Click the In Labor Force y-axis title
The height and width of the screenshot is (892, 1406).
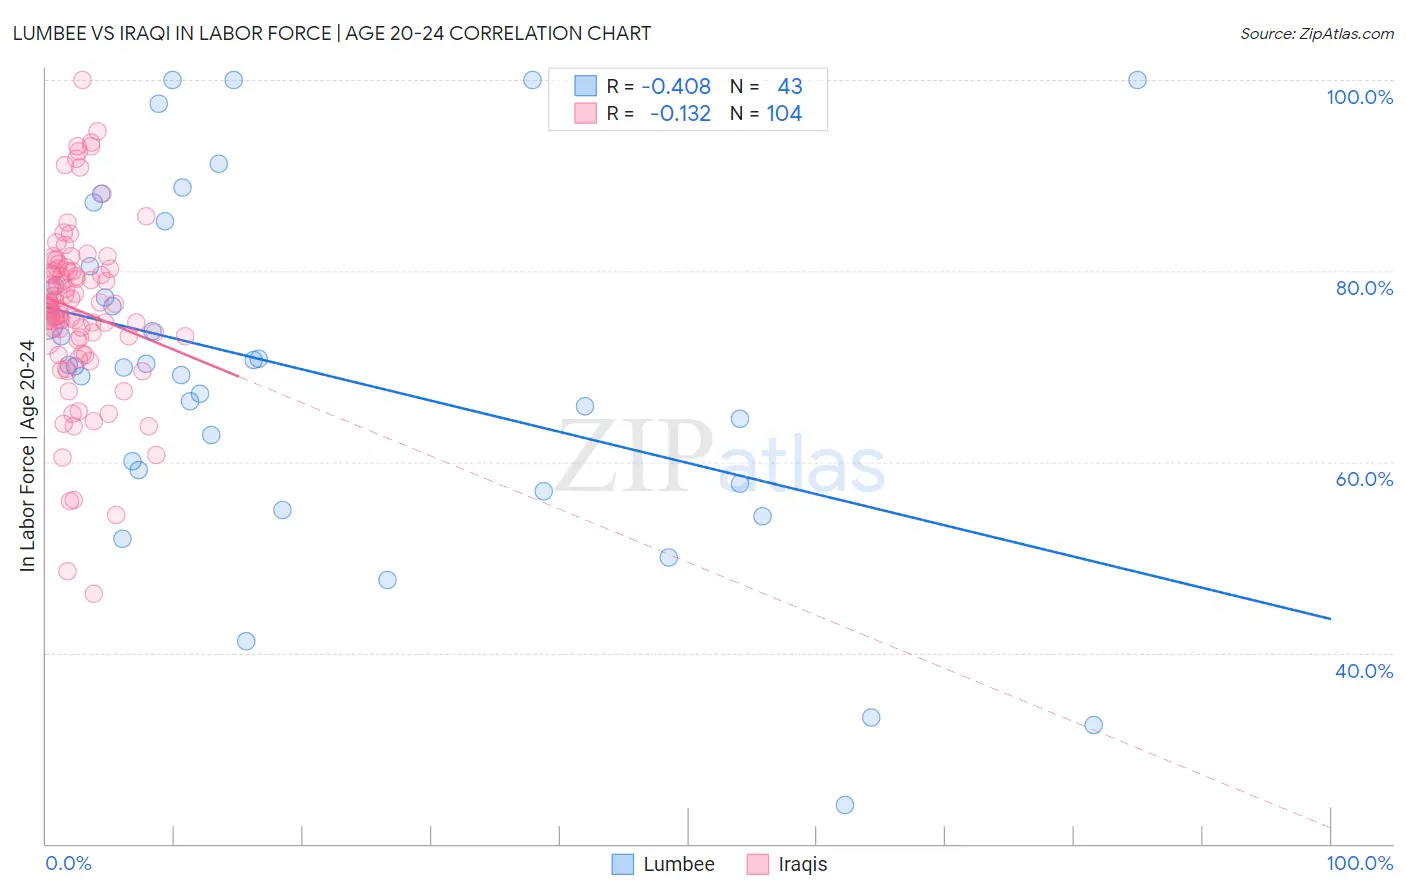(27, 456)
